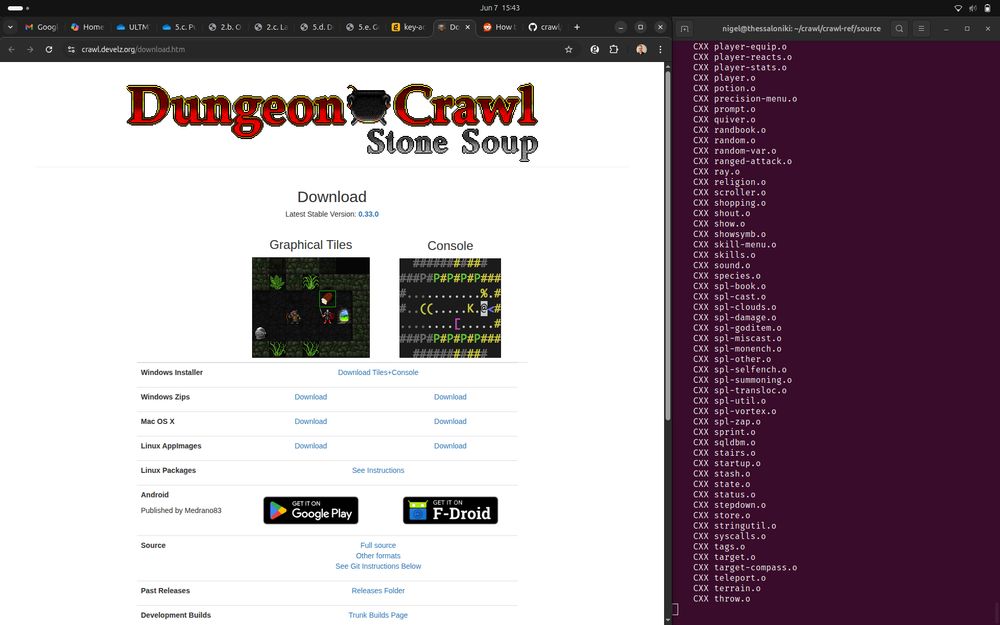
Task: Open the 'Other formats' source link
Action: (378, 555)
